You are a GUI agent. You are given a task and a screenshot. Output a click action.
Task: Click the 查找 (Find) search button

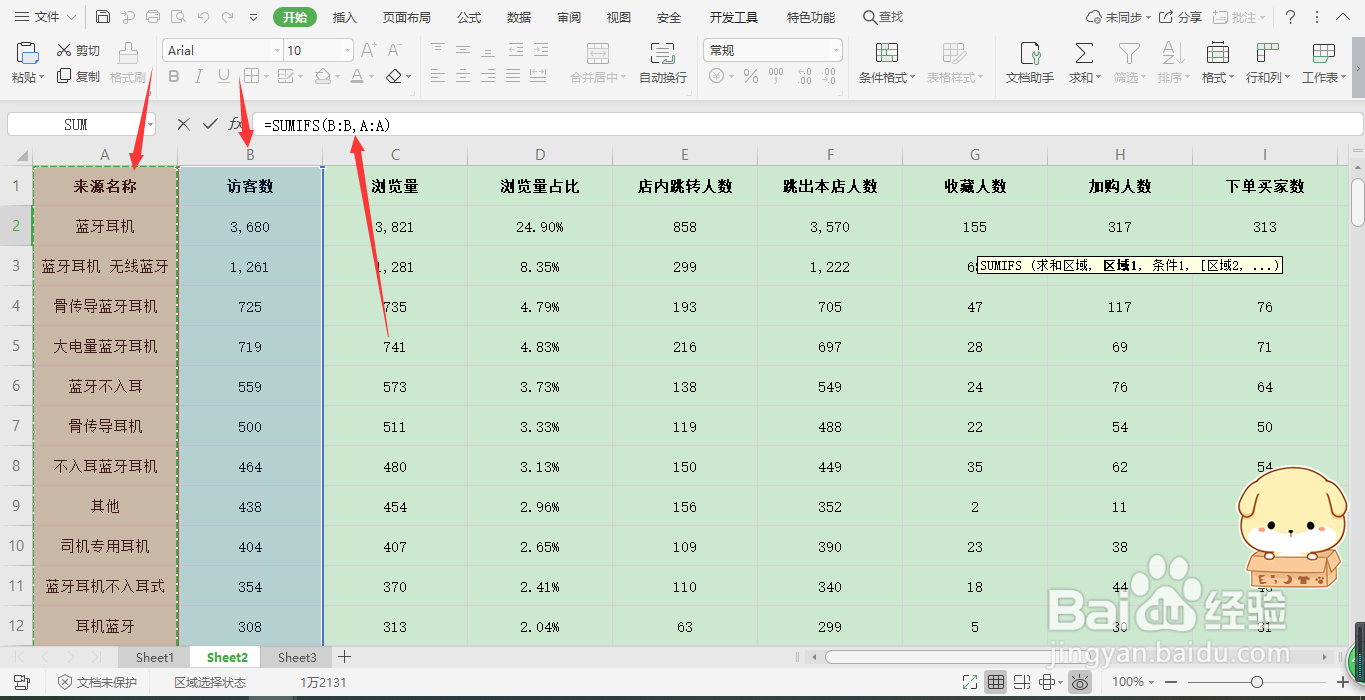pyautogui.click(x=883, y=17)
